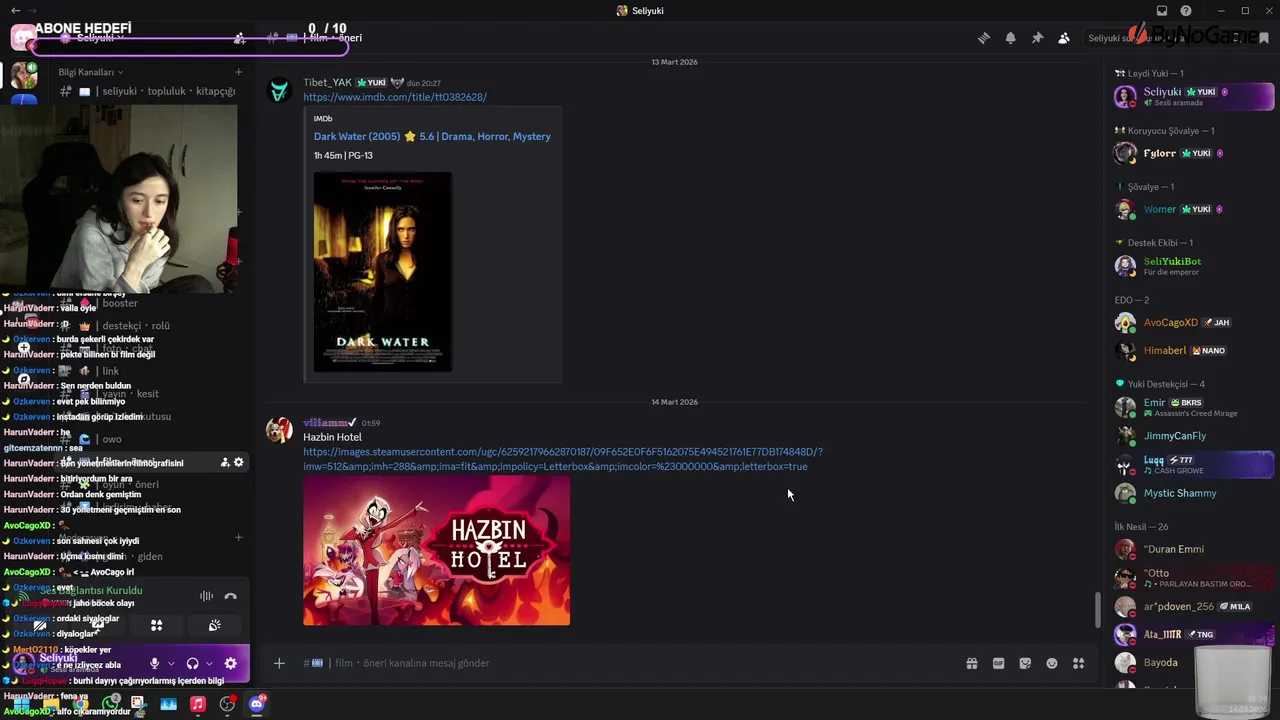Screen dimensions: 1280x720
Task: Open notification settings bell icon
Action: (x=1011, y=38)
